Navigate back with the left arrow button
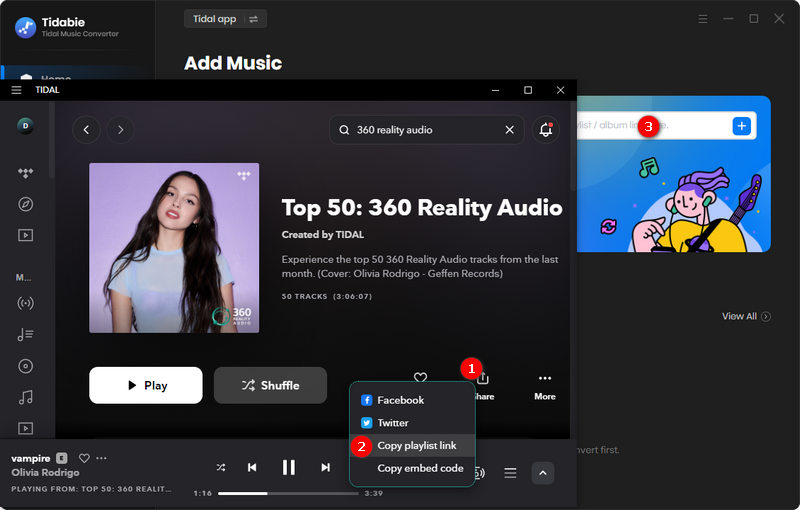 (86, 130)
